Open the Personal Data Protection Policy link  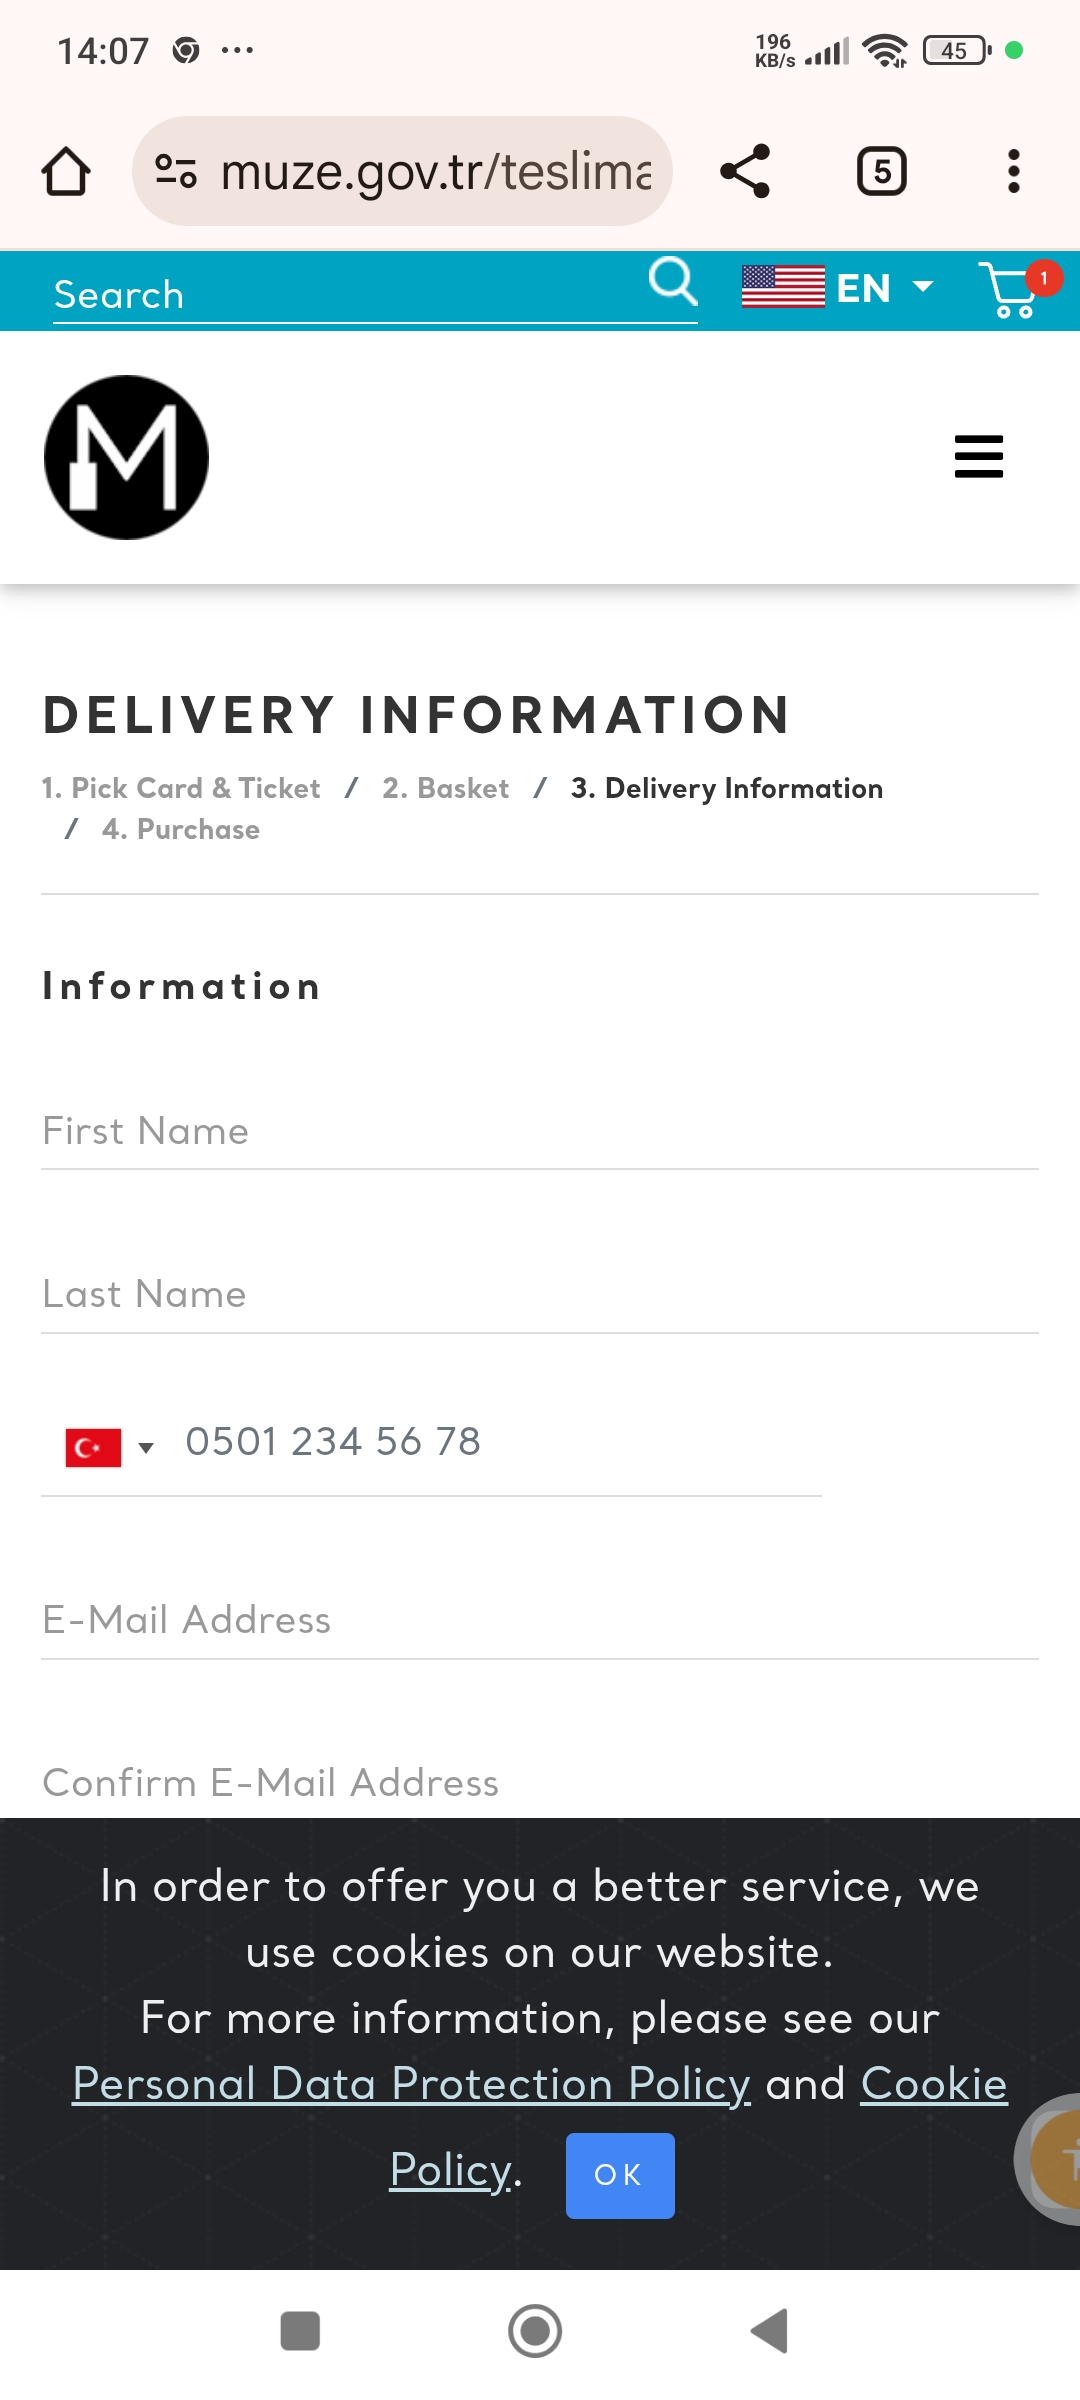click(x=411, y=2085)
